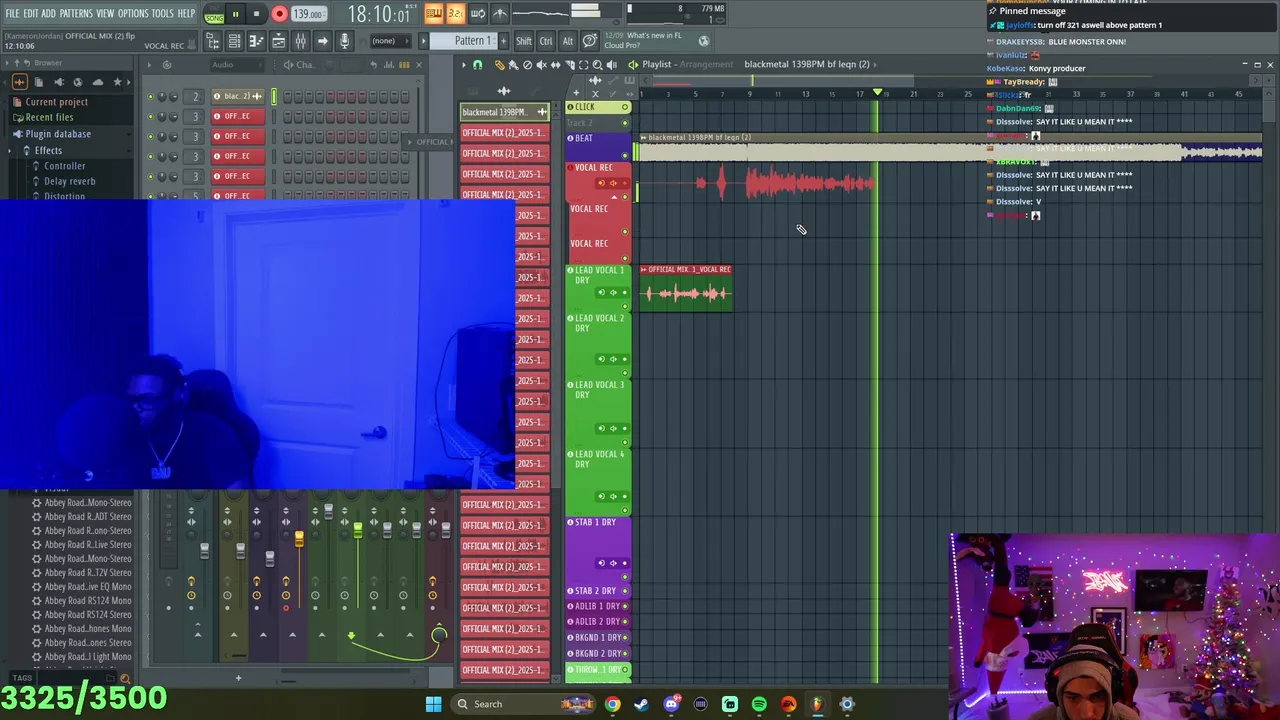Open the Delay reverb category
This screenshot has width=1280, height=720.
70,182
